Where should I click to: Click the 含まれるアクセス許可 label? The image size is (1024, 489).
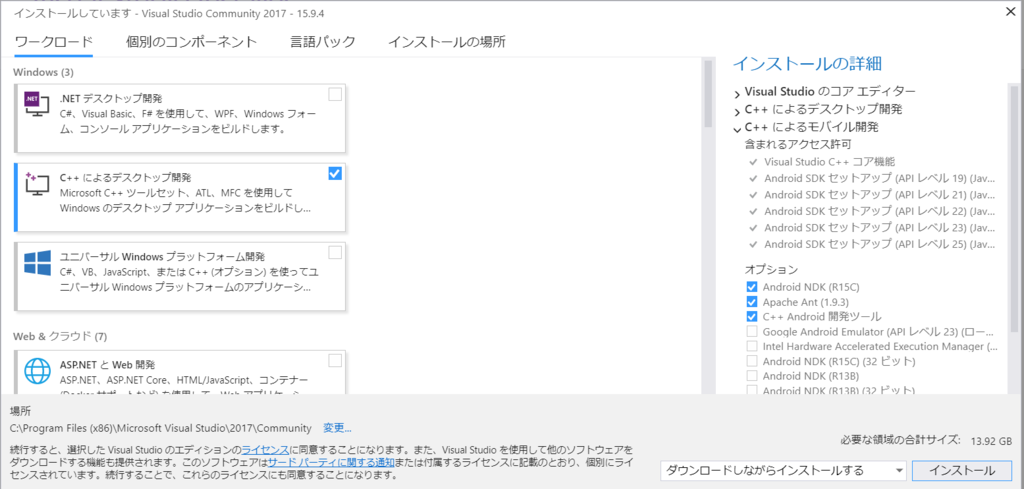(x=798, y=144)
